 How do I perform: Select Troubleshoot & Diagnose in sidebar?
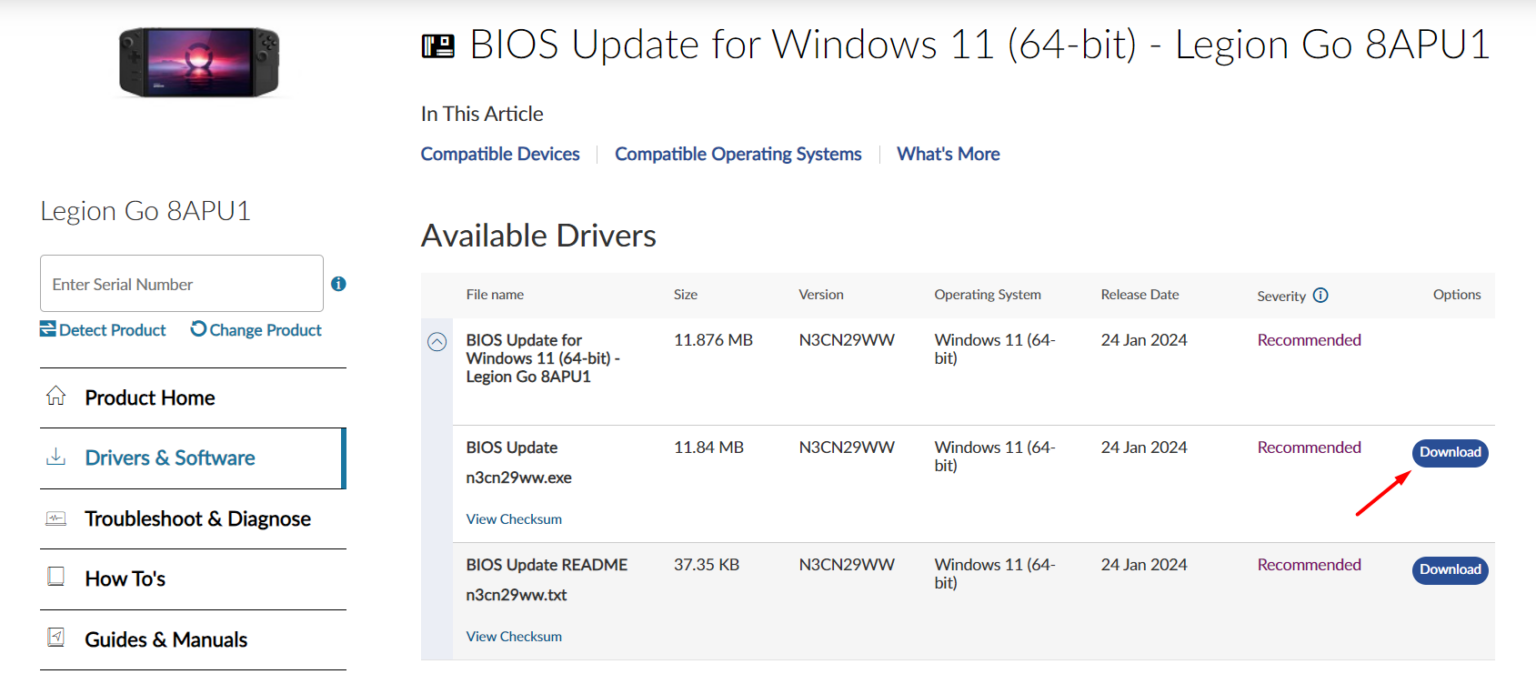click(198, 519)
